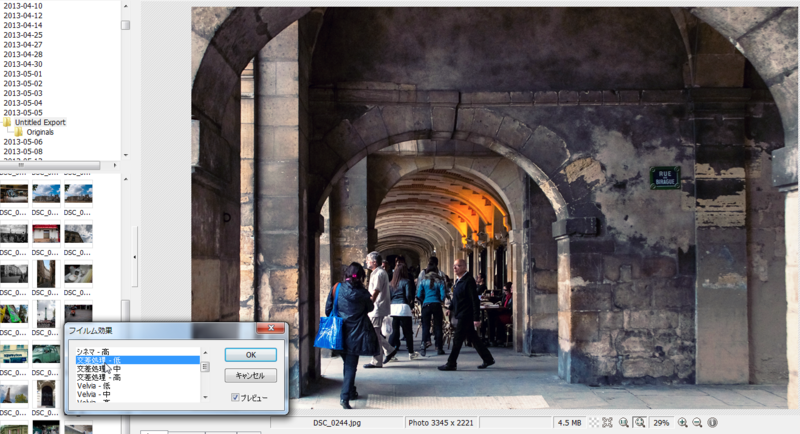Screen dimensions: 800x434
Task: Open folder 2013-04-28
Action: 23,55
